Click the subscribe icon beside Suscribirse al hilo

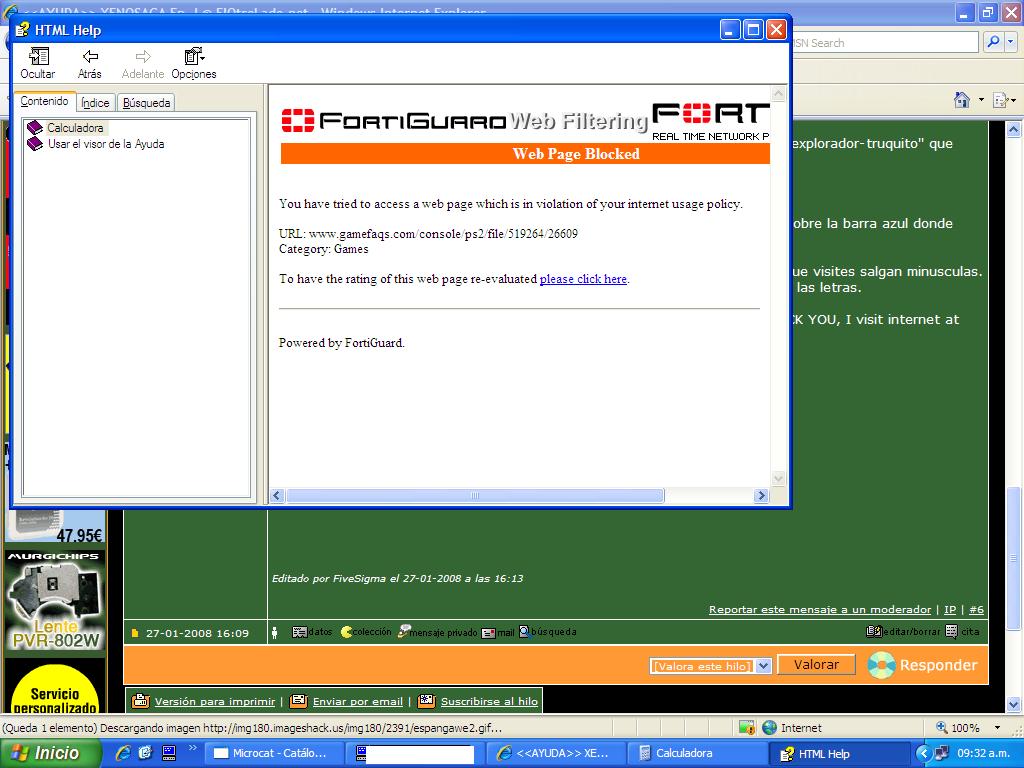pos(426,701)
